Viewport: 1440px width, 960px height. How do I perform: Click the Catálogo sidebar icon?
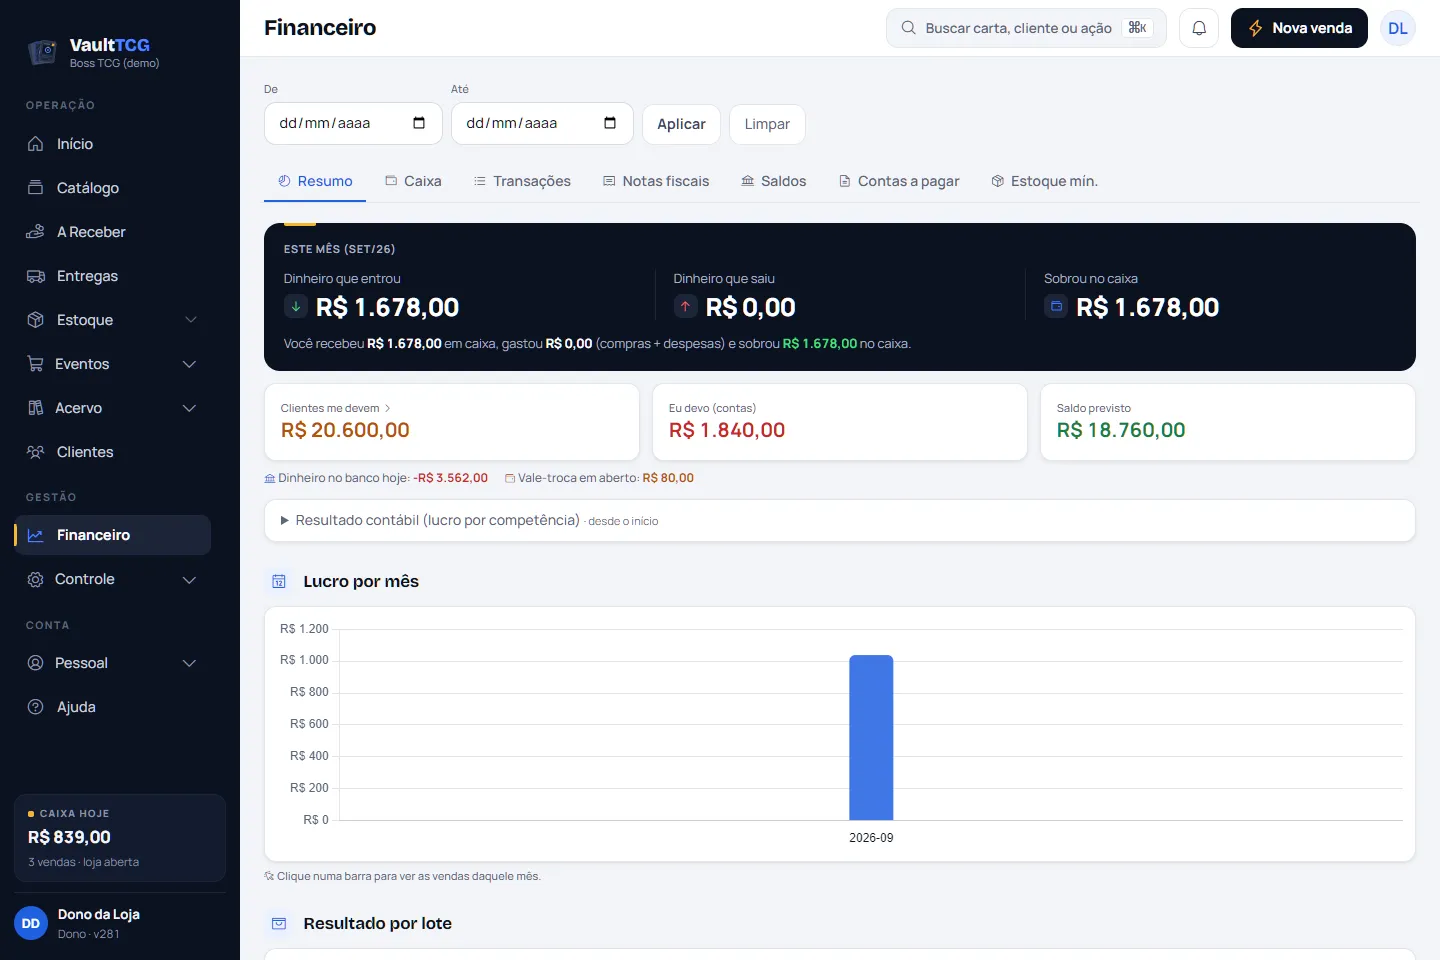coord(36,188)
